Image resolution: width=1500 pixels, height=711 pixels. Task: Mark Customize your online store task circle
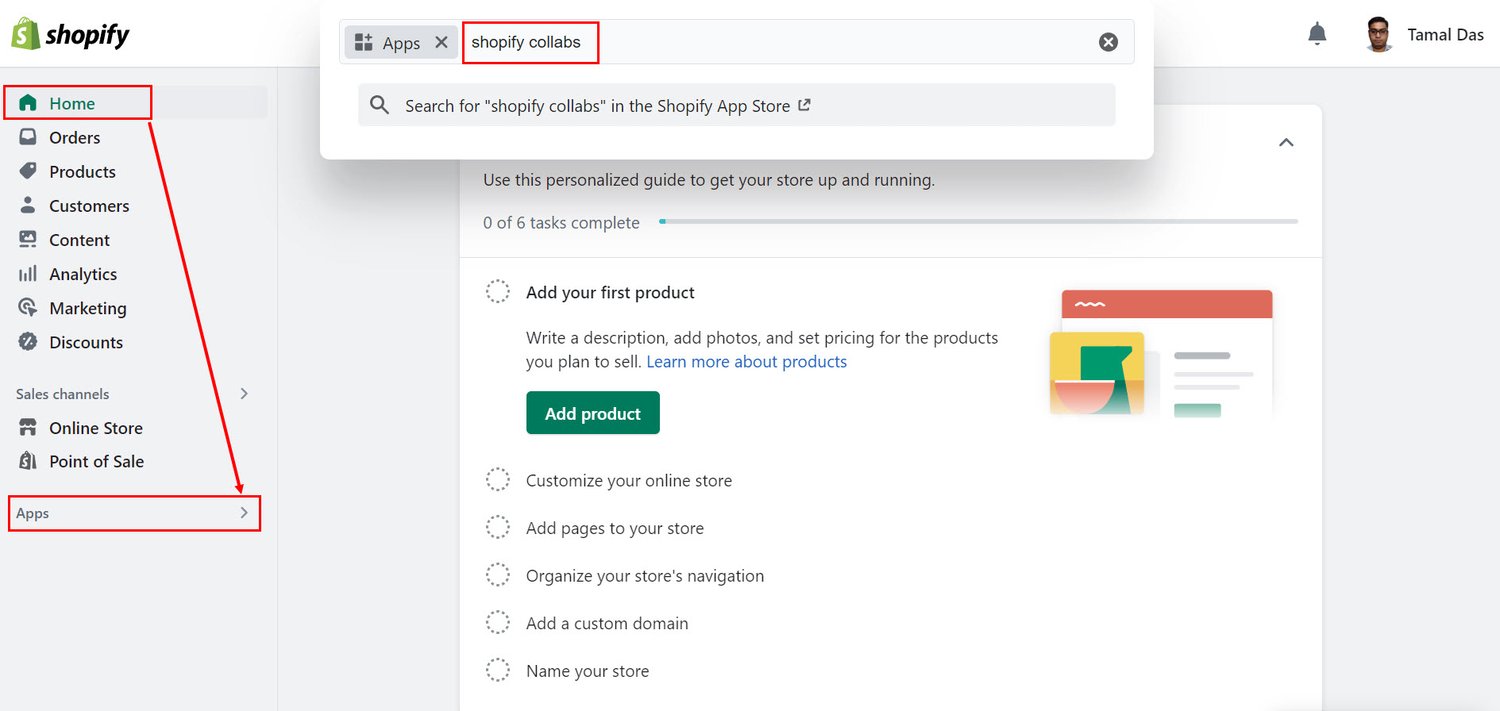[498, 480]
